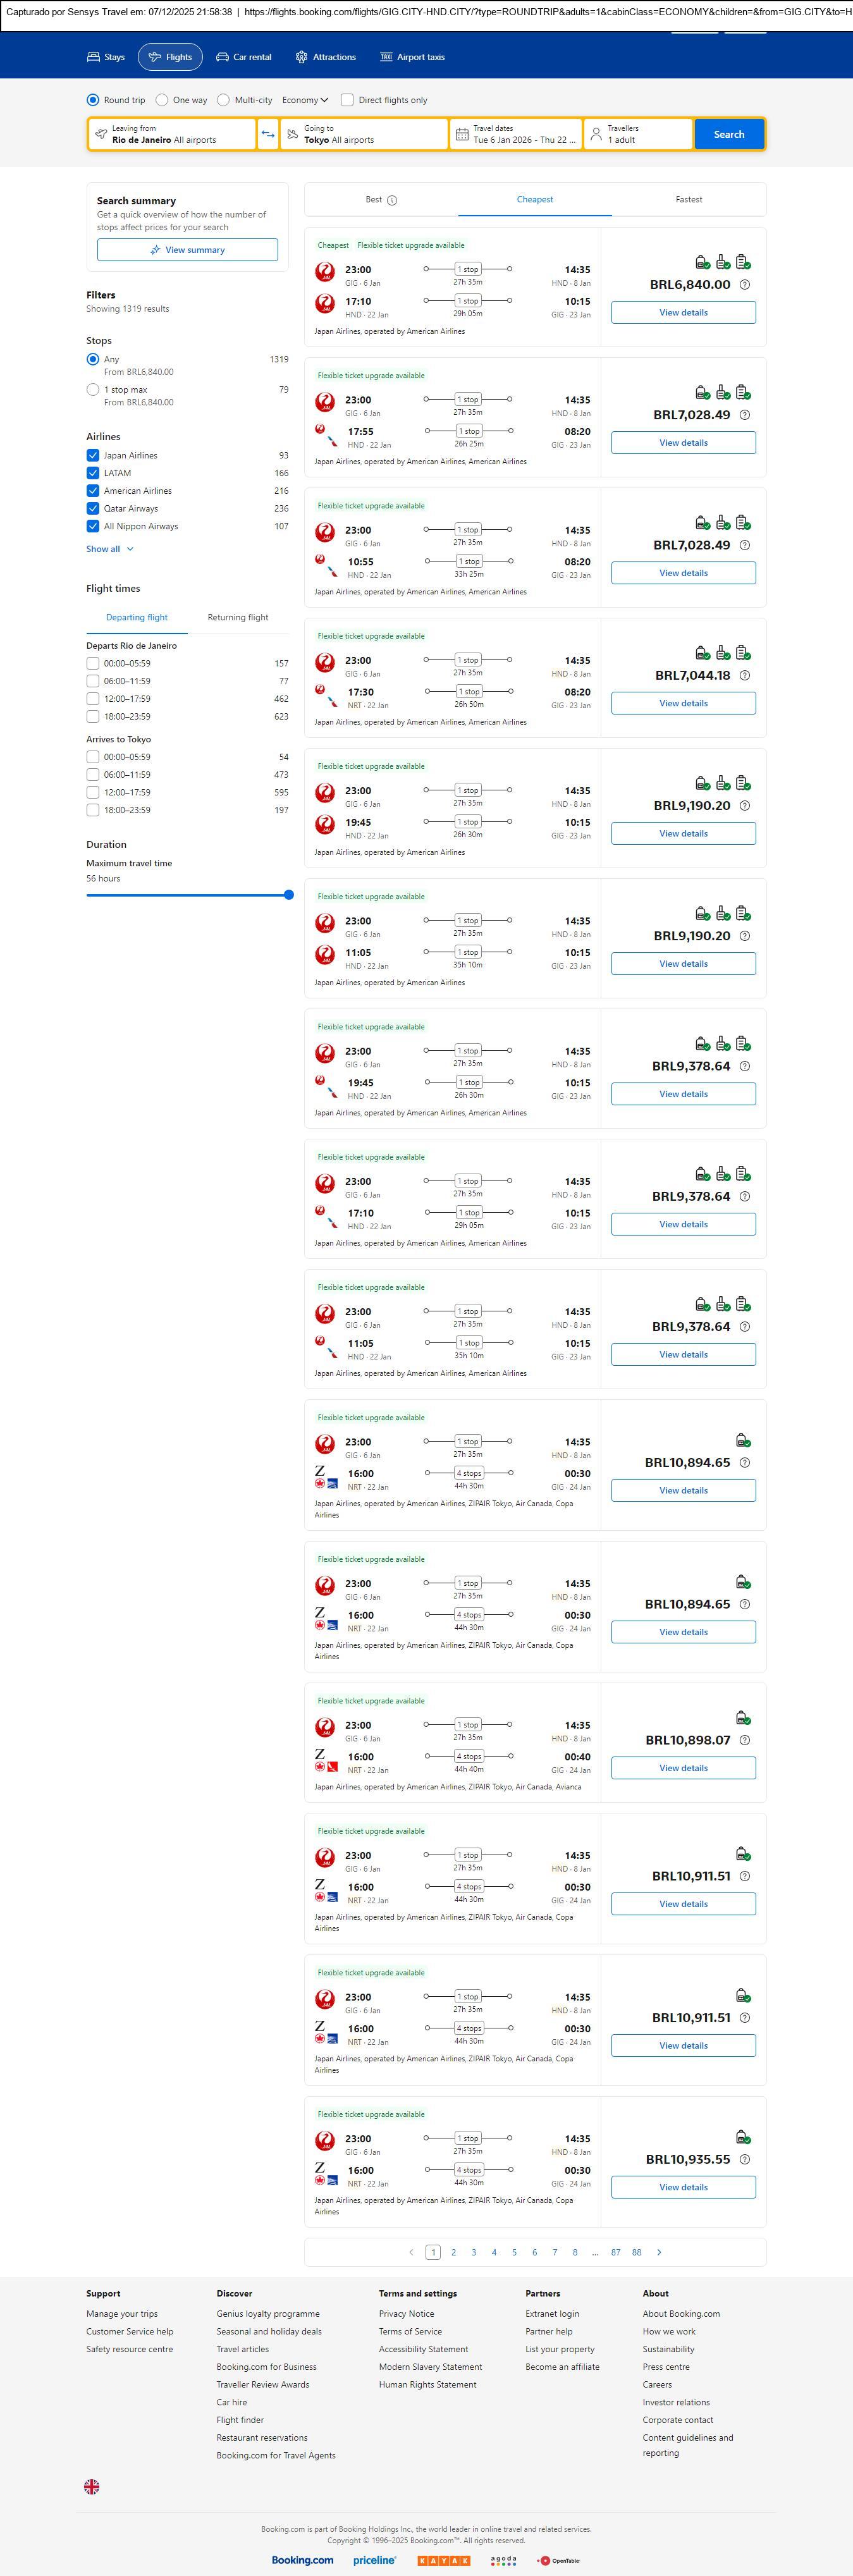Click the Booking.com logo in footer
Screen dimensions: 853x2576
tap(302, 2560)
